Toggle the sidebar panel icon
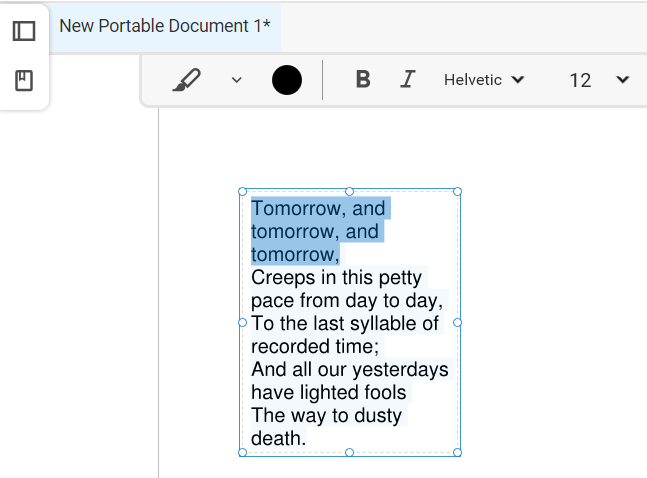This screenshot has width=647, height=478. [24, 31]
